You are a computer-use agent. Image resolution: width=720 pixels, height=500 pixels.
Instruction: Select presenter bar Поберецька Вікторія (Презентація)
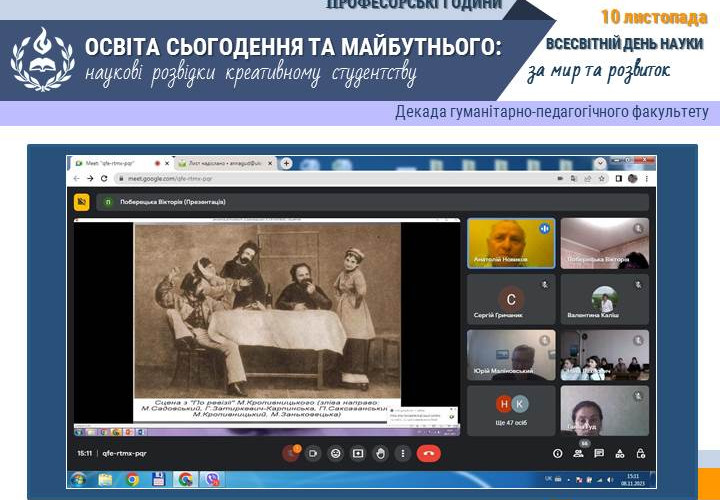coord(372,202)
